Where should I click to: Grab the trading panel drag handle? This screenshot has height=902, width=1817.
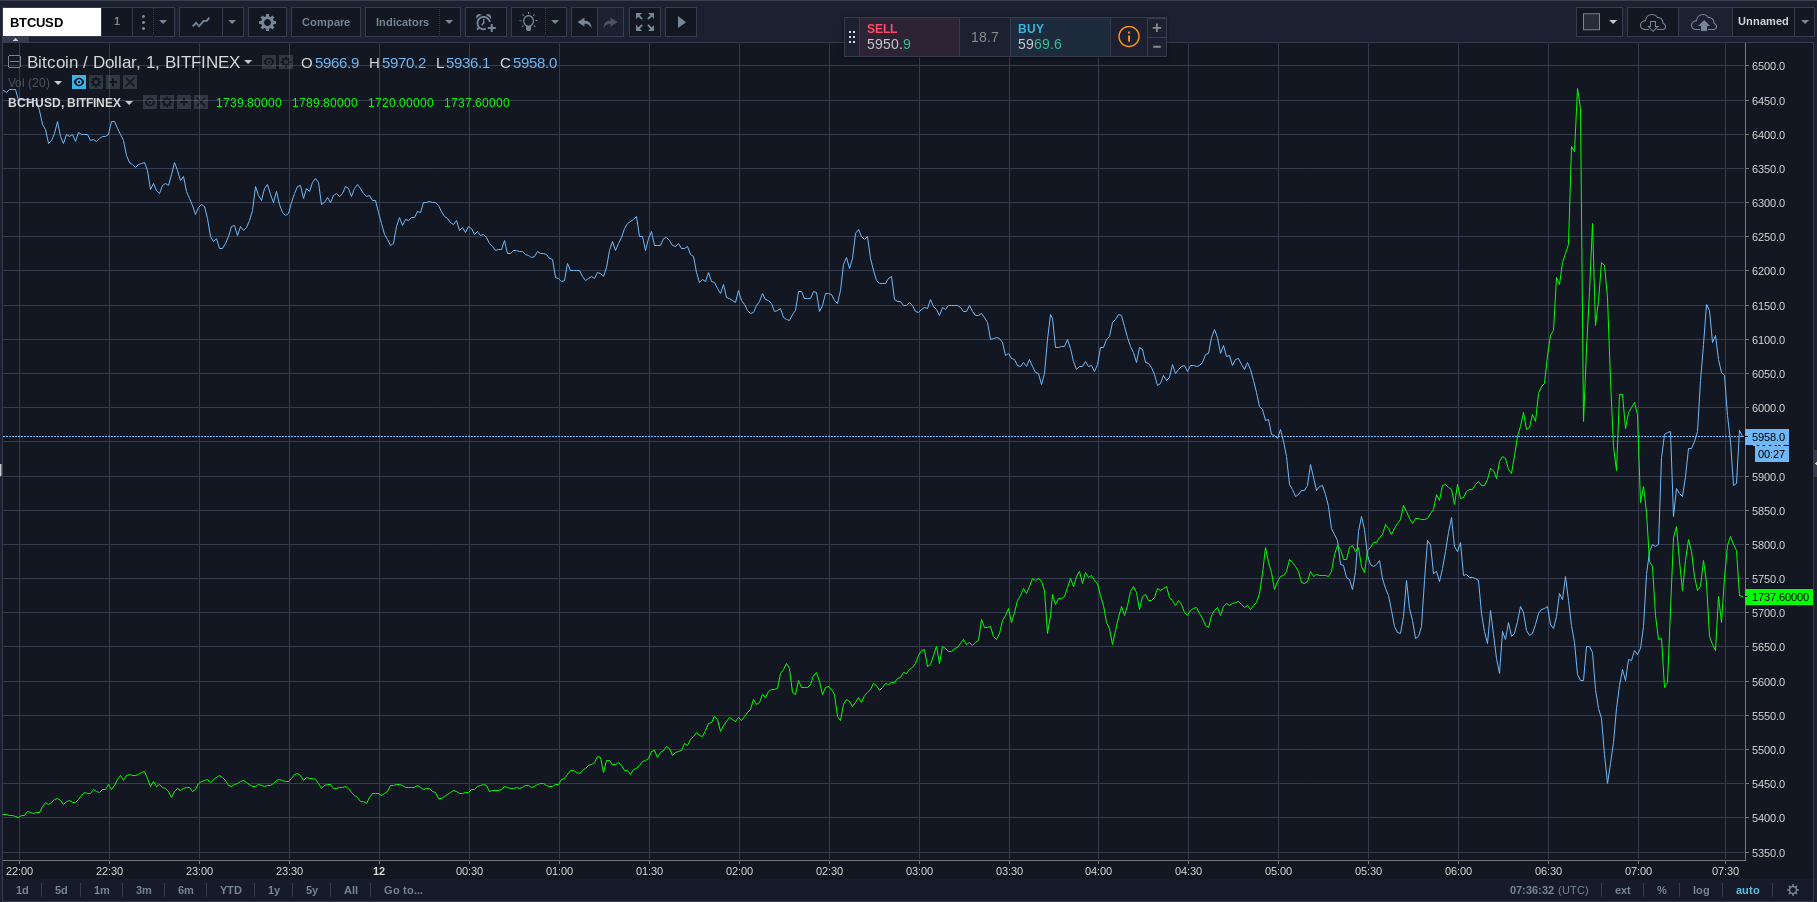tap(852, 37)
